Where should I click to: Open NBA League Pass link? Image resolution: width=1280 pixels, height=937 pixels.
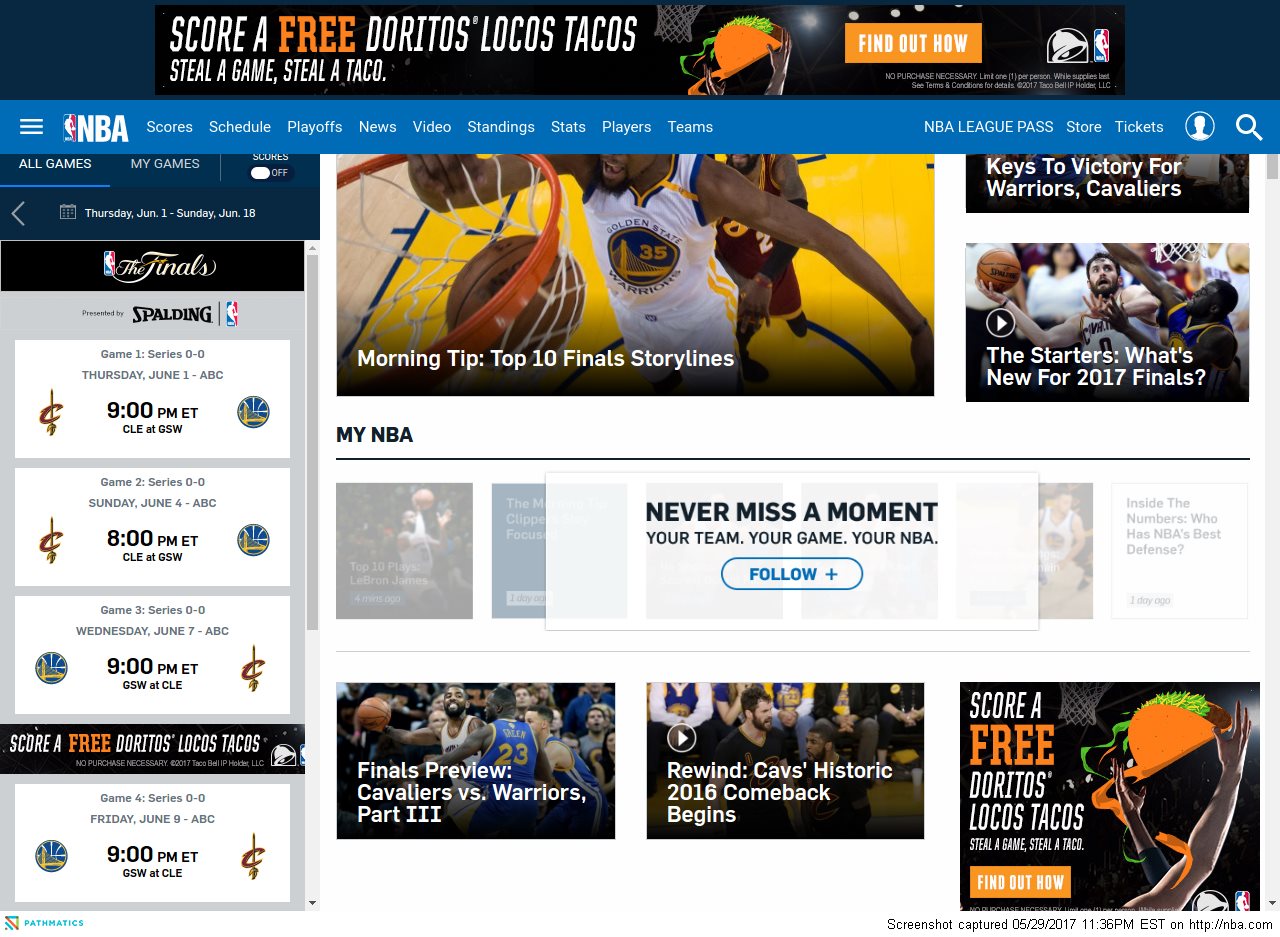[988, 127]
